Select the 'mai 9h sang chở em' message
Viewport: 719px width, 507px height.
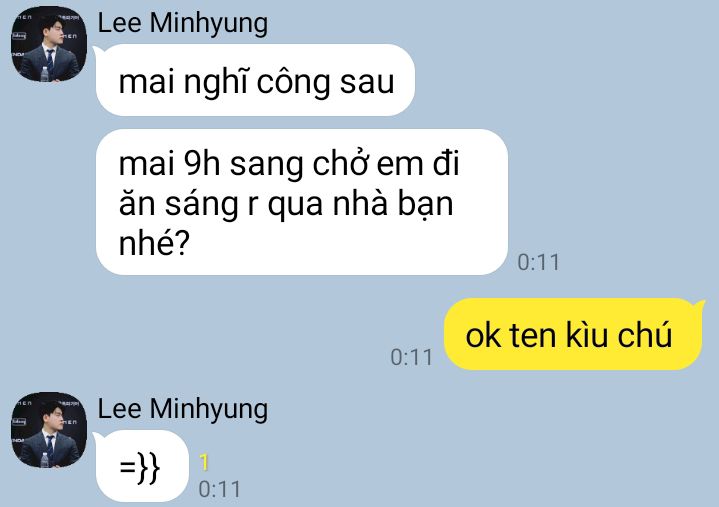(302, 202)
